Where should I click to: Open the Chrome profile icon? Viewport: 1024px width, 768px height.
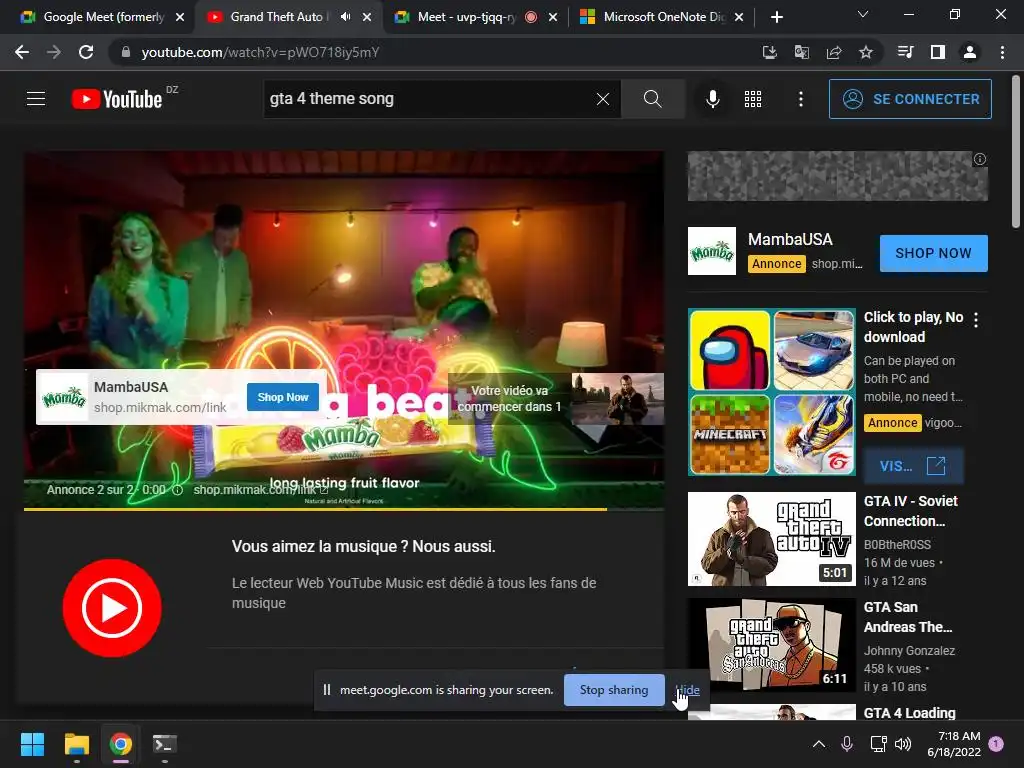(x=970, y=52)
